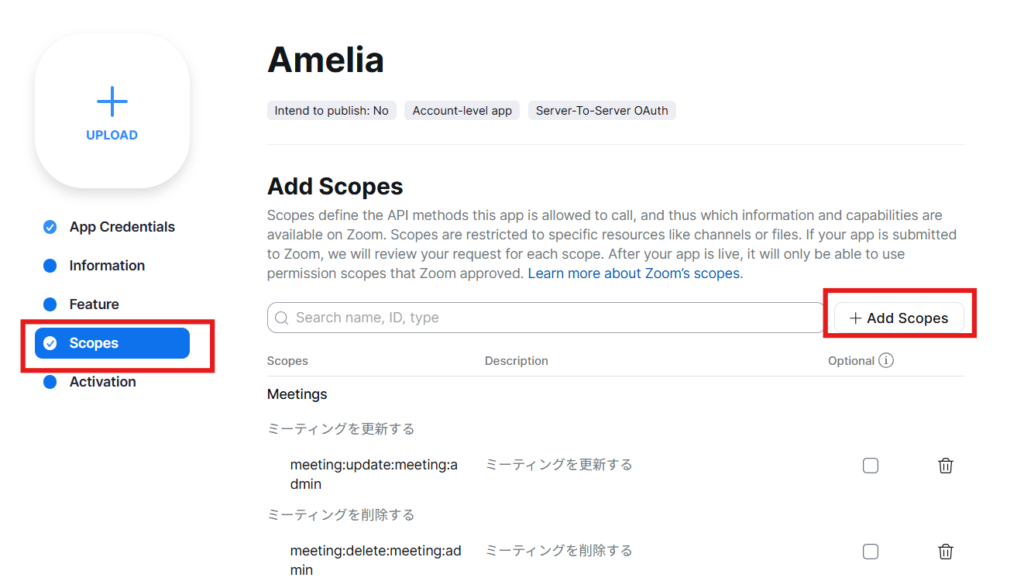Image resolution: width=1024 pixels, height=581 pixels.
Task: Click the plus upload icon
Action: tap(112, 101)
